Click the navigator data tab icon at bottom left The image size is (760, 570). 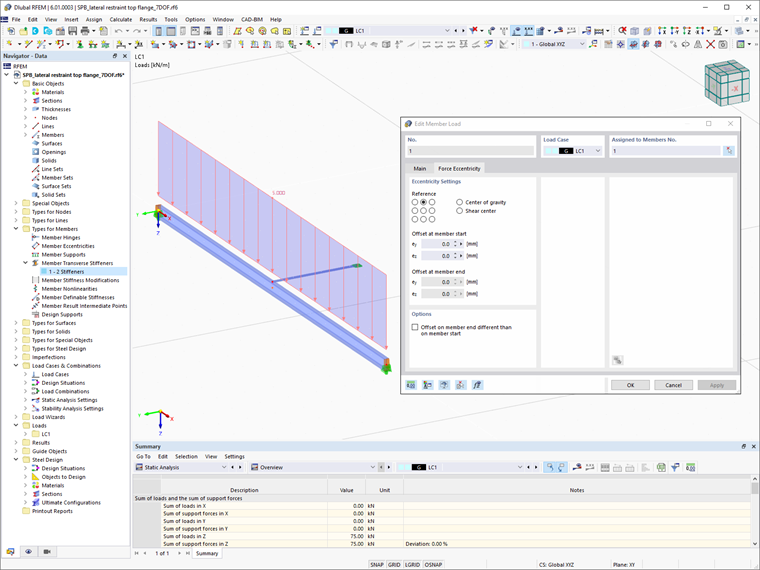(x=10, y=552)
